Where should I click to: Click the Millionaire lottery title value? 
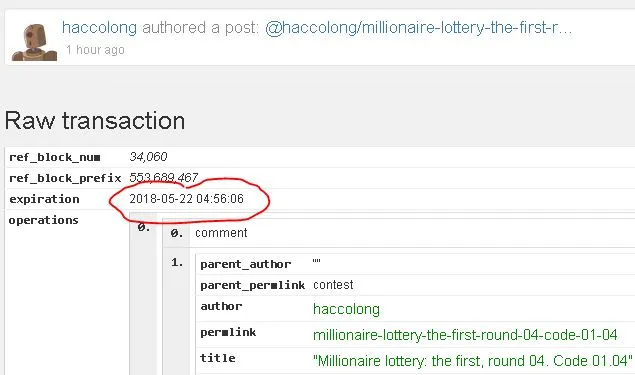(473, 360)
